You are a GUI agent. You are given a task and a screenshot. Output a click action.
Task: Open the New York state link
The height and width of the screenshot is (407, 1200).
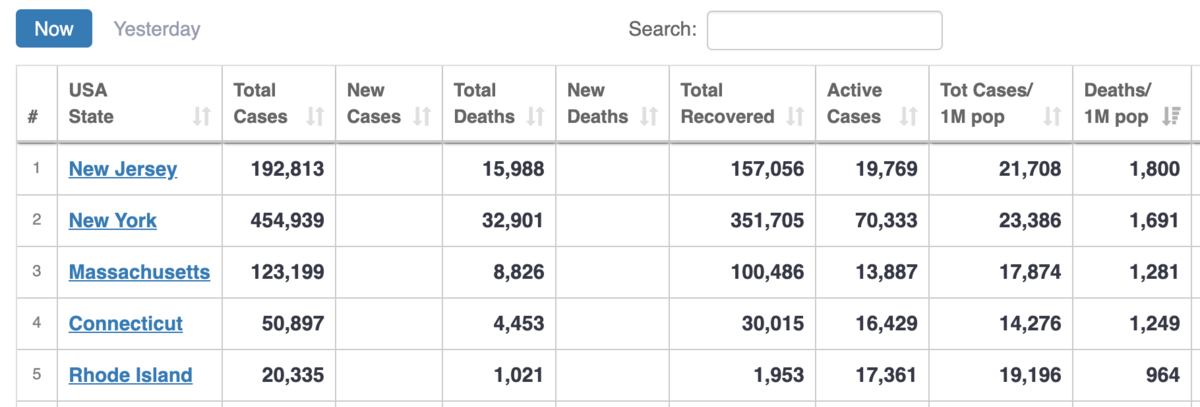[x=113, y=220]
